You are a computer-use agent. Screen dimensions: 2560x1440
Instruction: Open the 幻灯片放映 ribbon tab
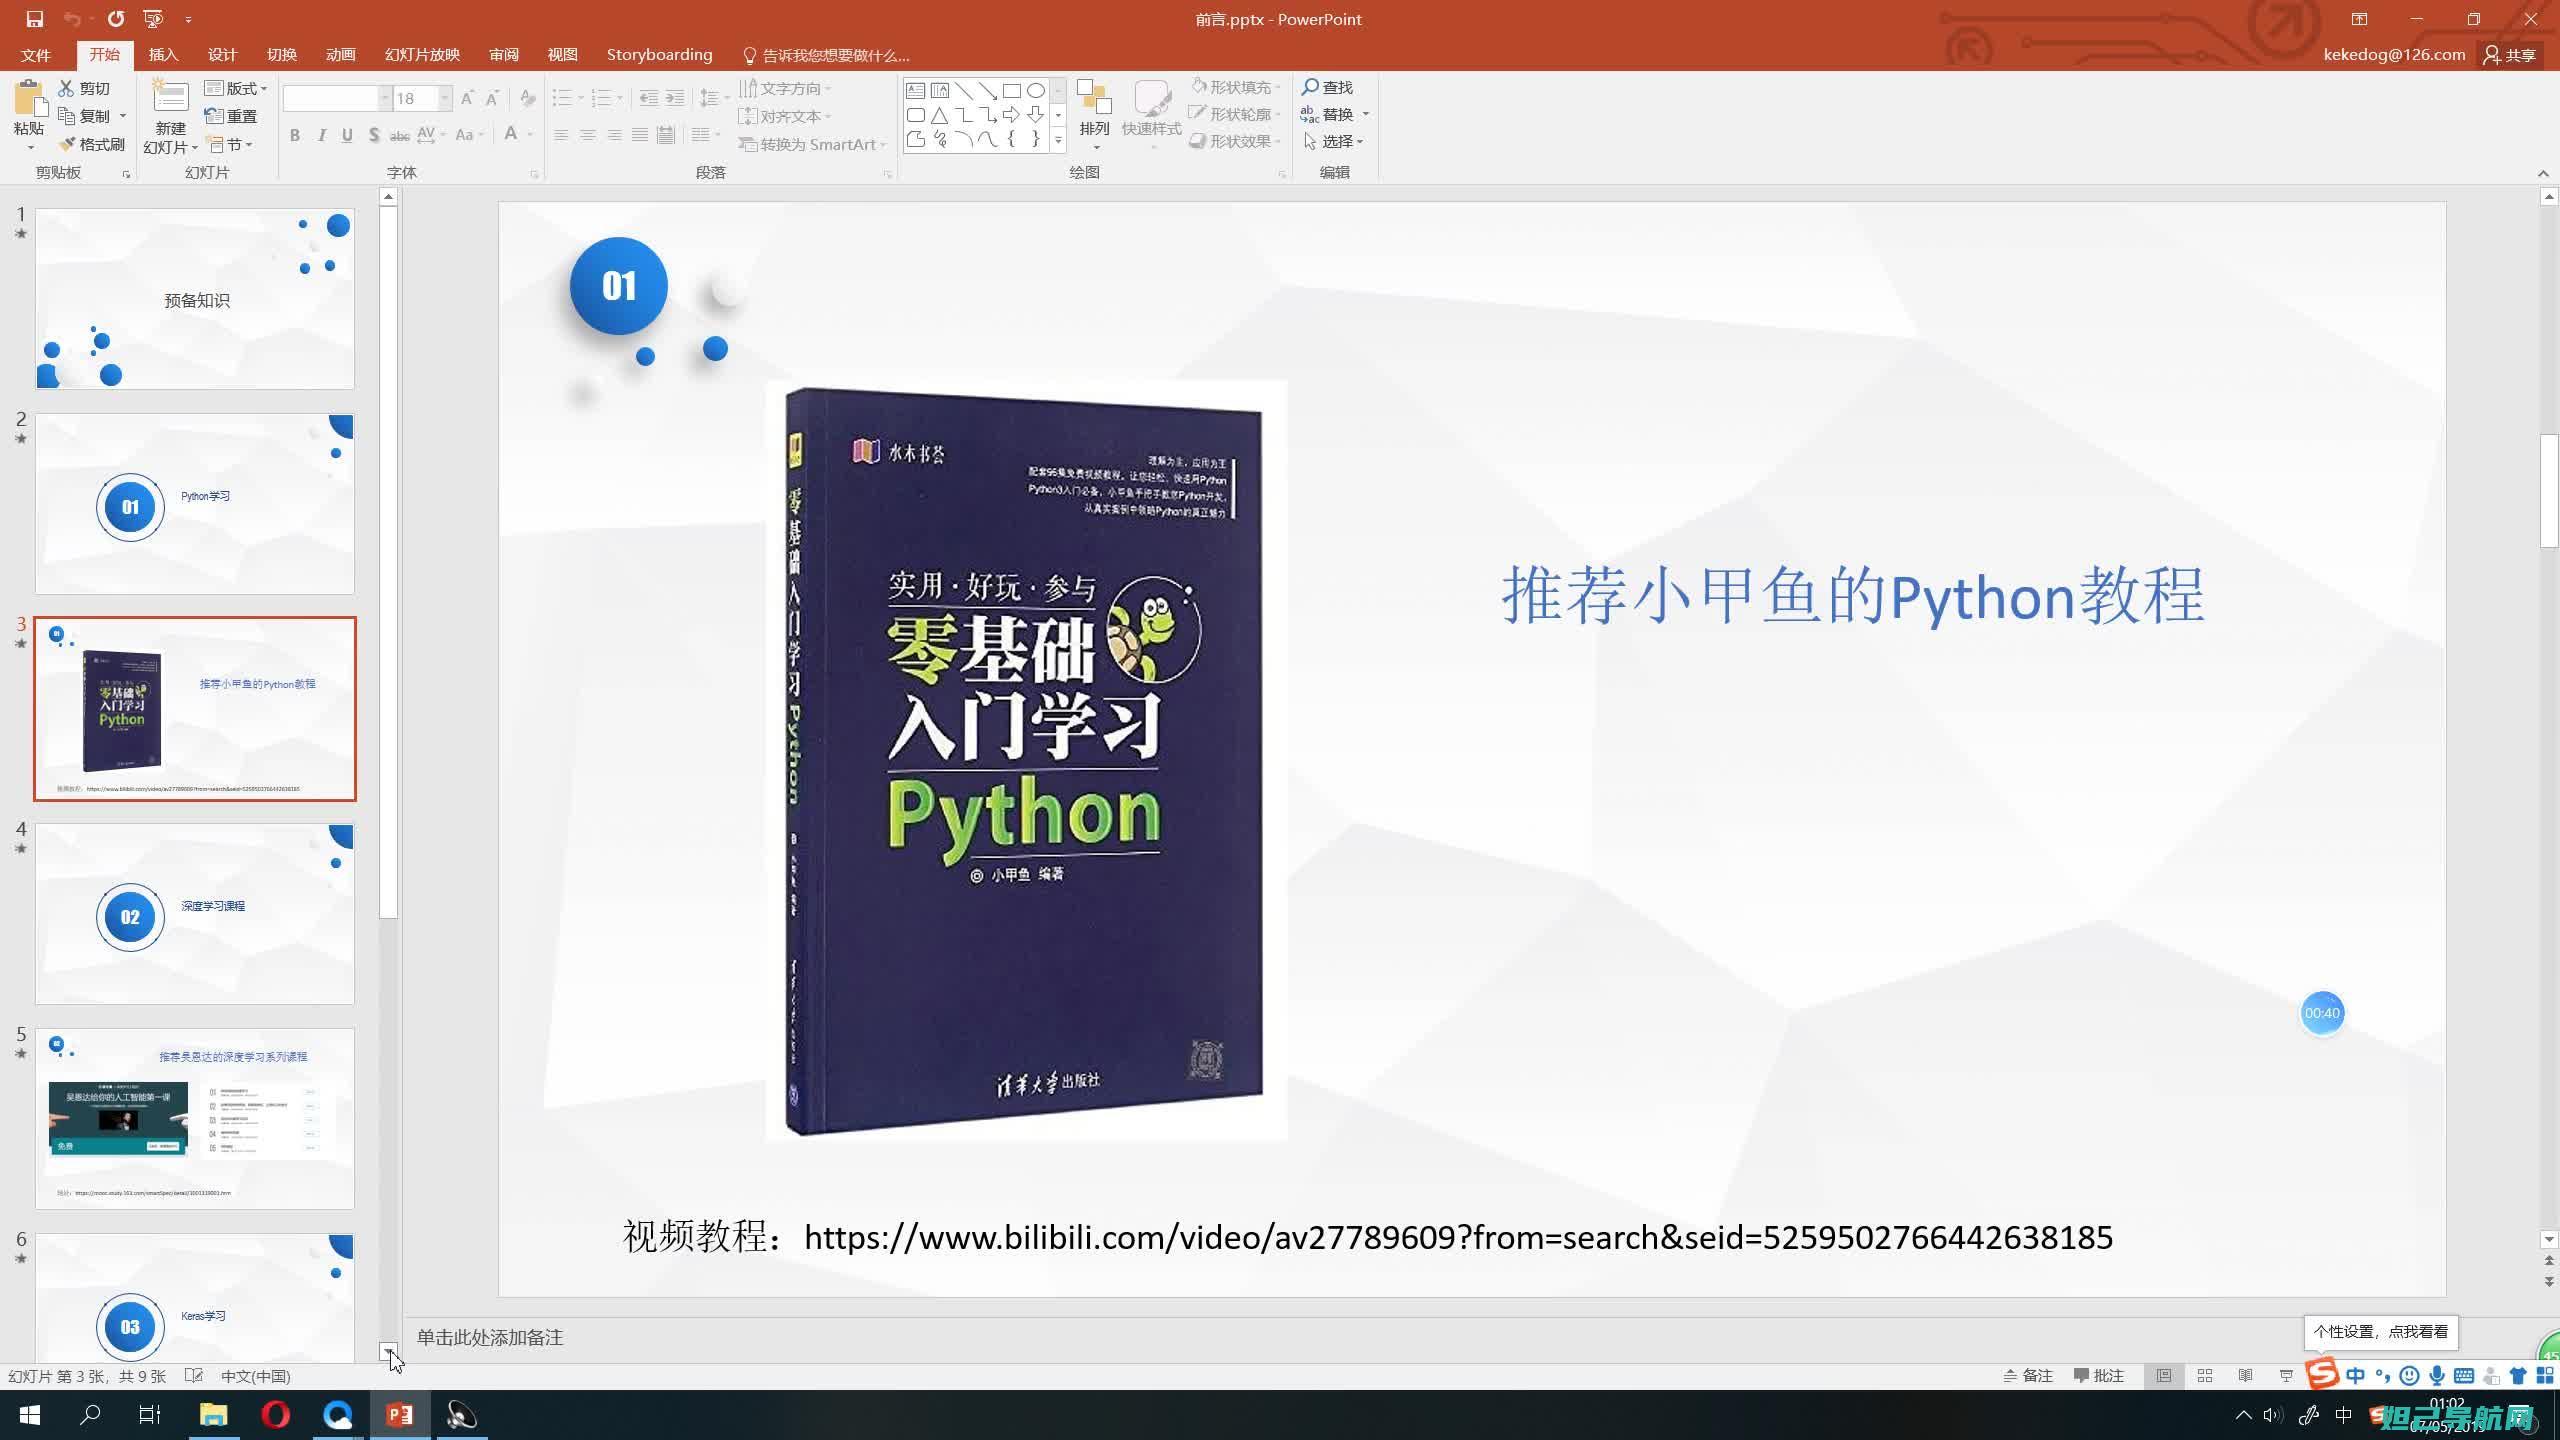pyautogui.click(x=424, y=55)
